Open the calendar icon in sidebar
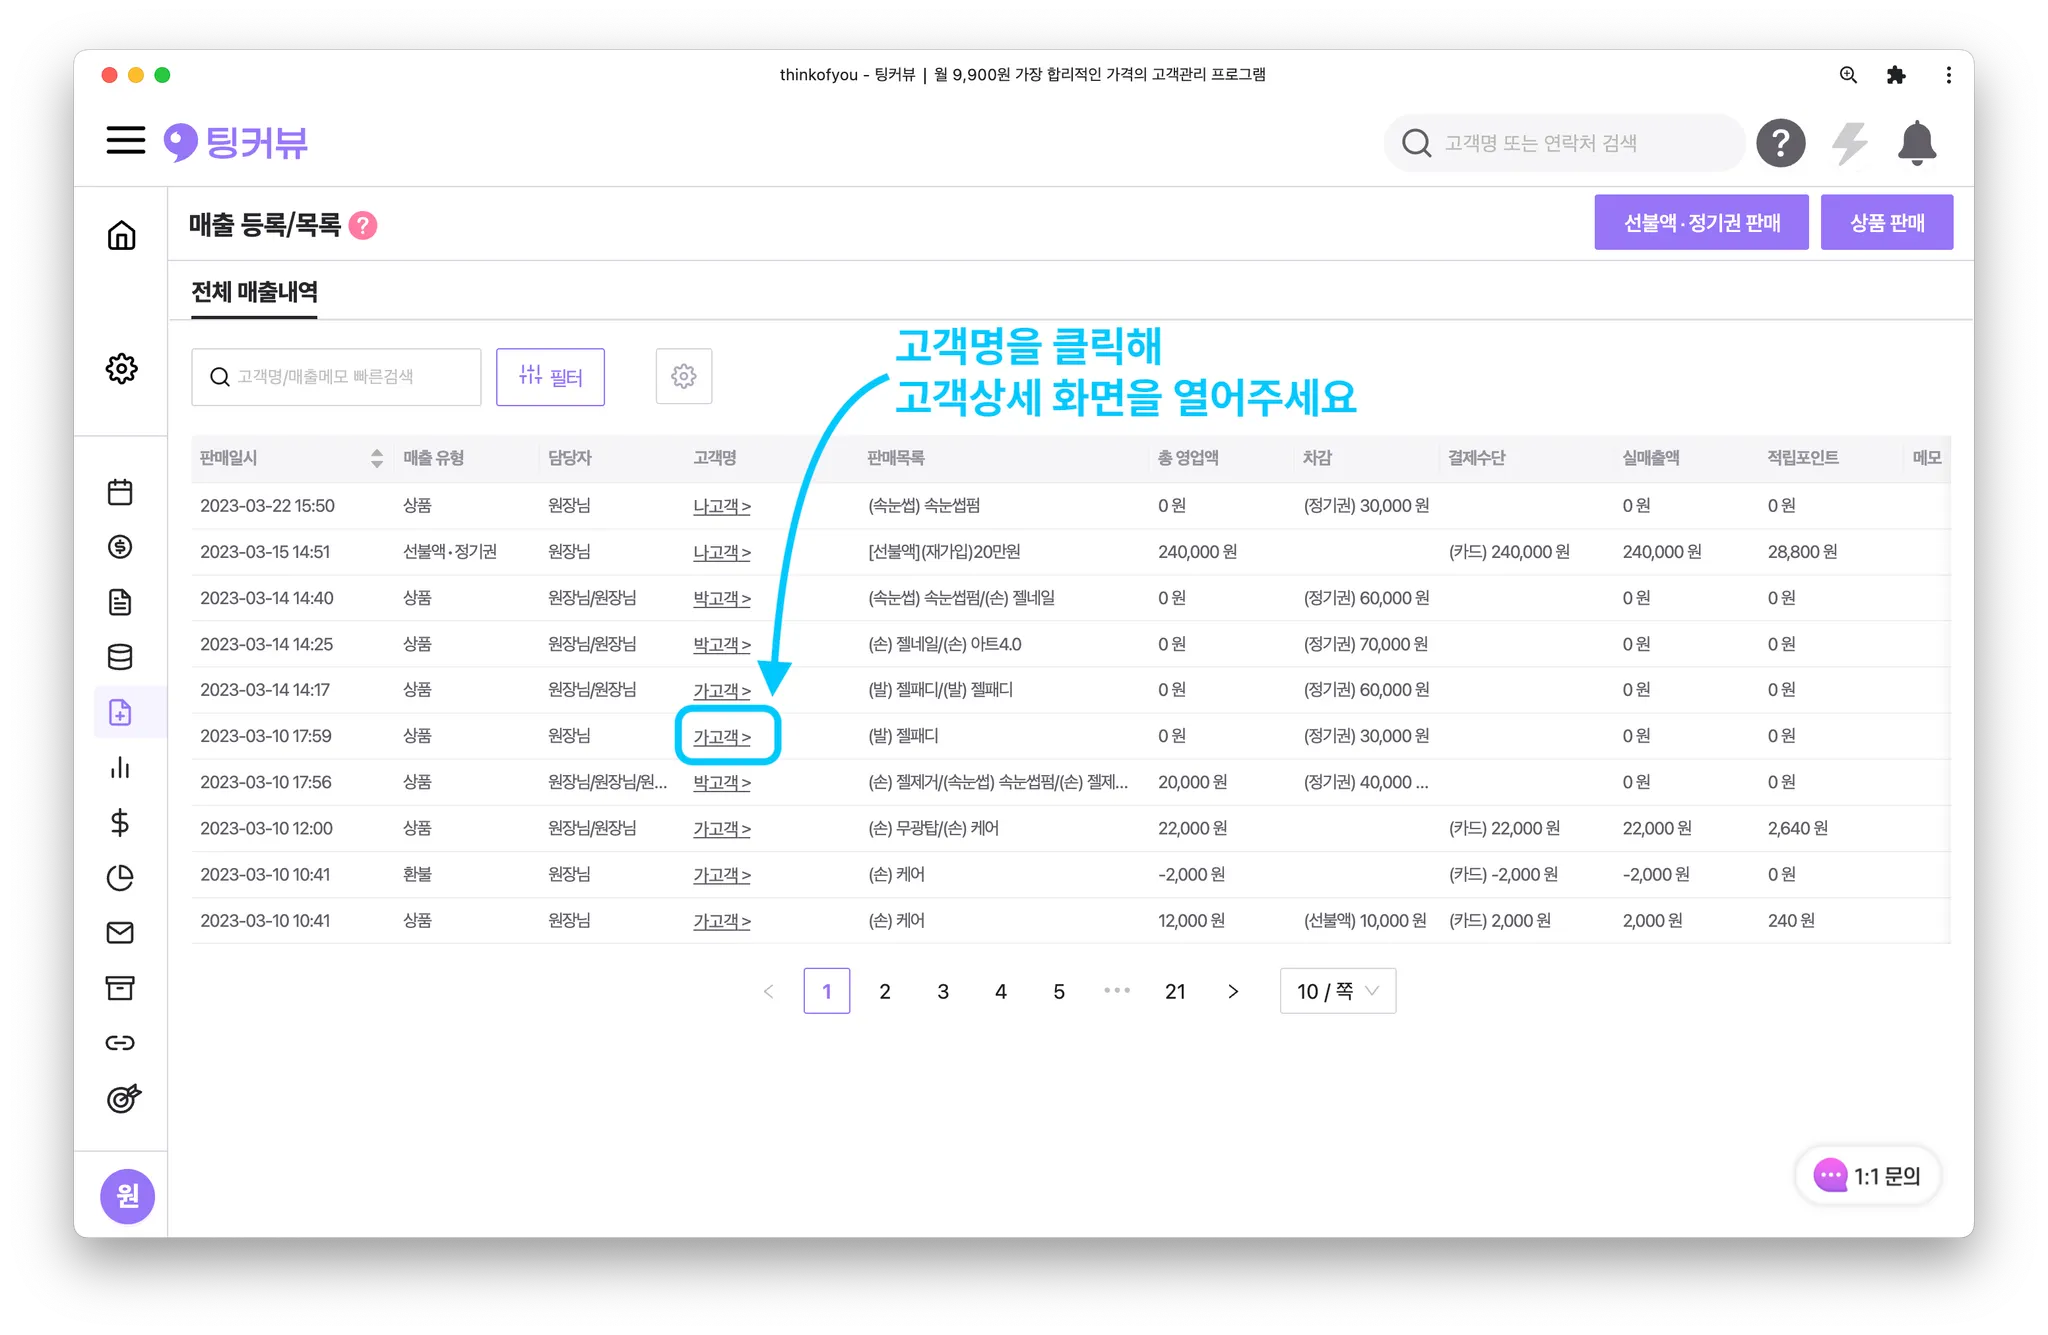Image resolution: width=2048 pixels, height=1335 pixels. tap(120, 492)
